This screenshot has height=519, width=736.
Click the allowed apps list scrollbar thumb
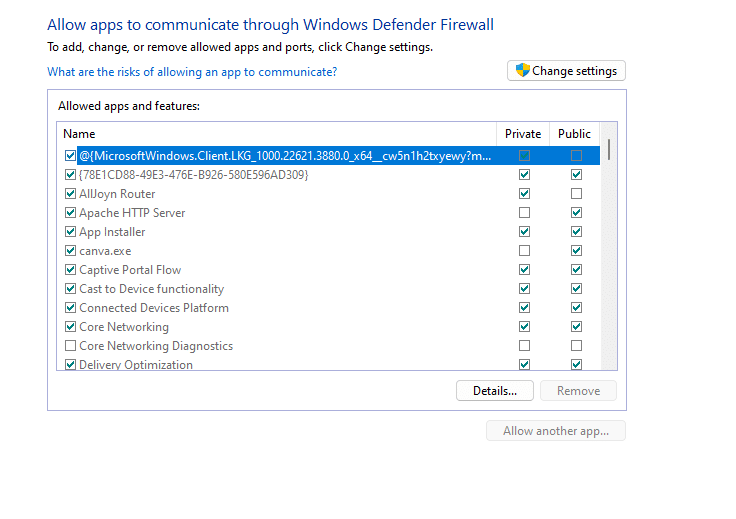click(x=609, y=149)
